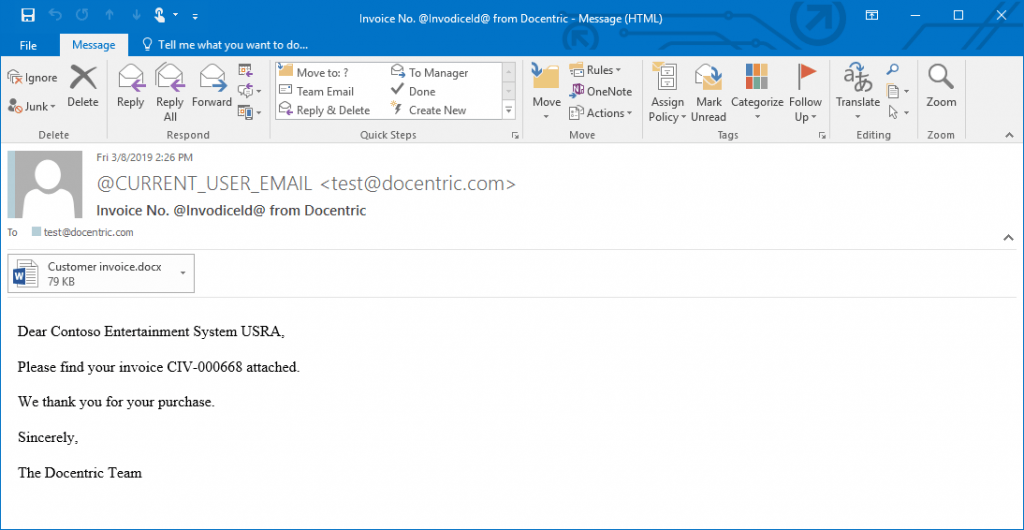1024x530 pixels.
Task: Open the Follow Up flag menu
Action: [x=805, y=92]
